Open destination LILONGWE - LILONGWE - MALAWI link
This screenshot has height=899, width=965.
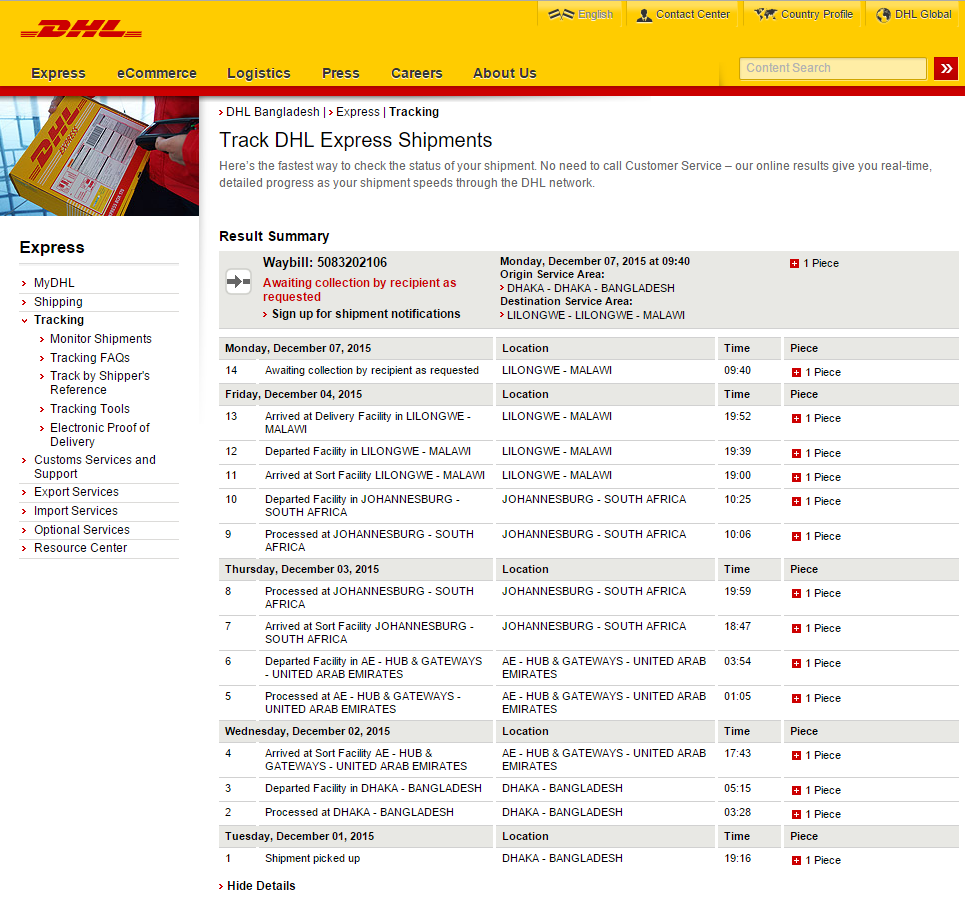(596, 315)
